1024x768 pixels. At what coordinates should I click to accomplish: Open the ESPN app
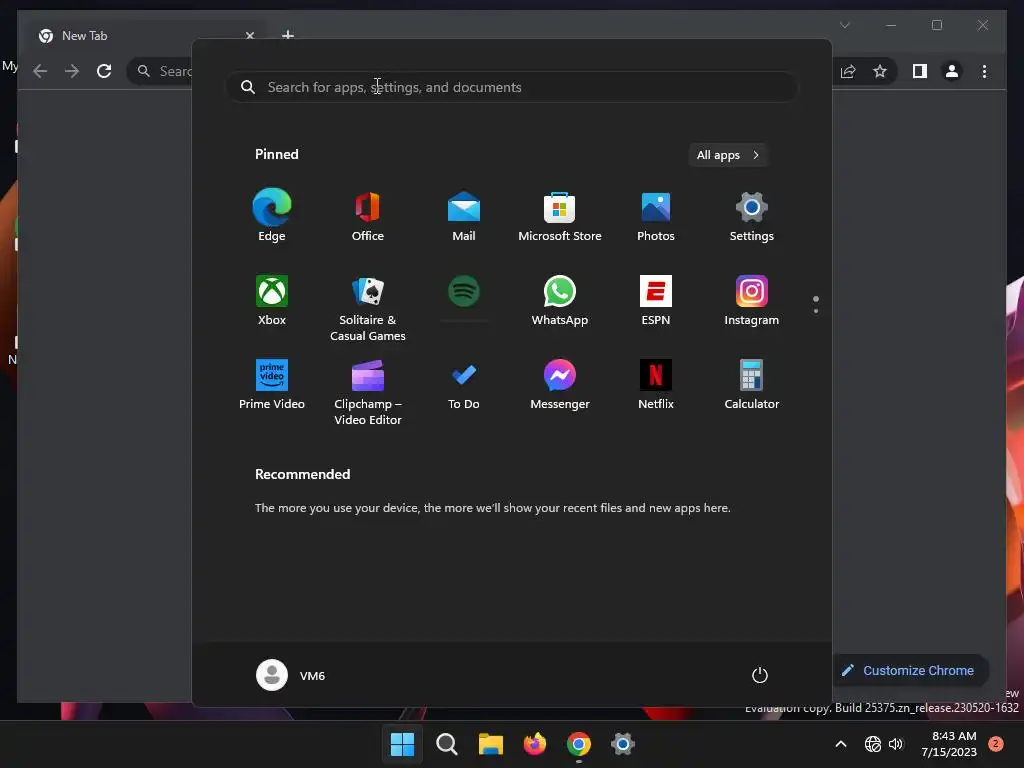(656, 300)
